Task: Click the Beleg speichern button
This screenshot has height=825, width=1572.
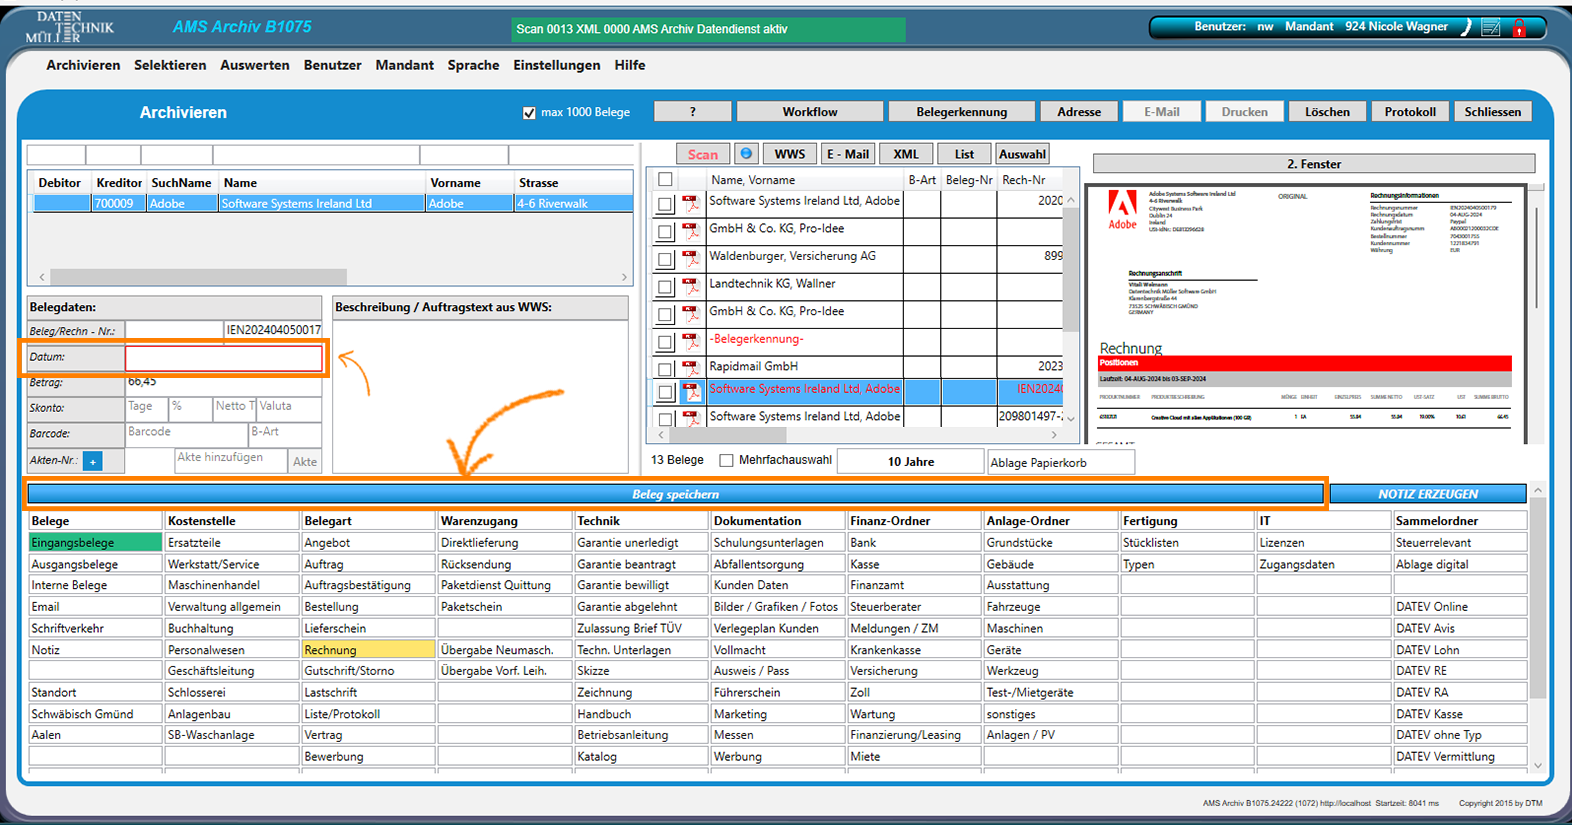Action: 675,494
